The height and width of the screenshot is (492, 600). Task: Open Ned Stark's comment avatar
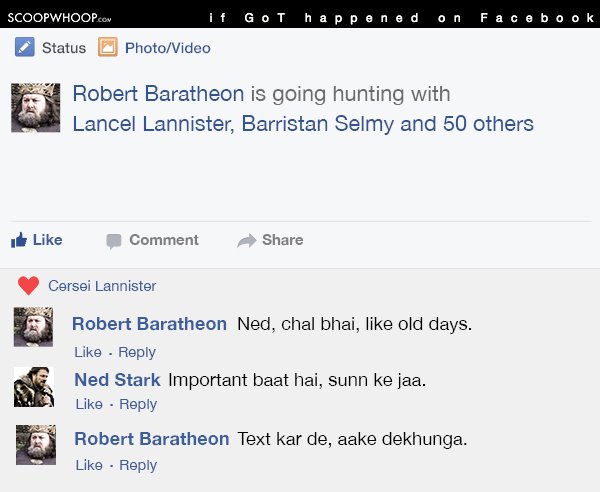[x=34, y=387]
